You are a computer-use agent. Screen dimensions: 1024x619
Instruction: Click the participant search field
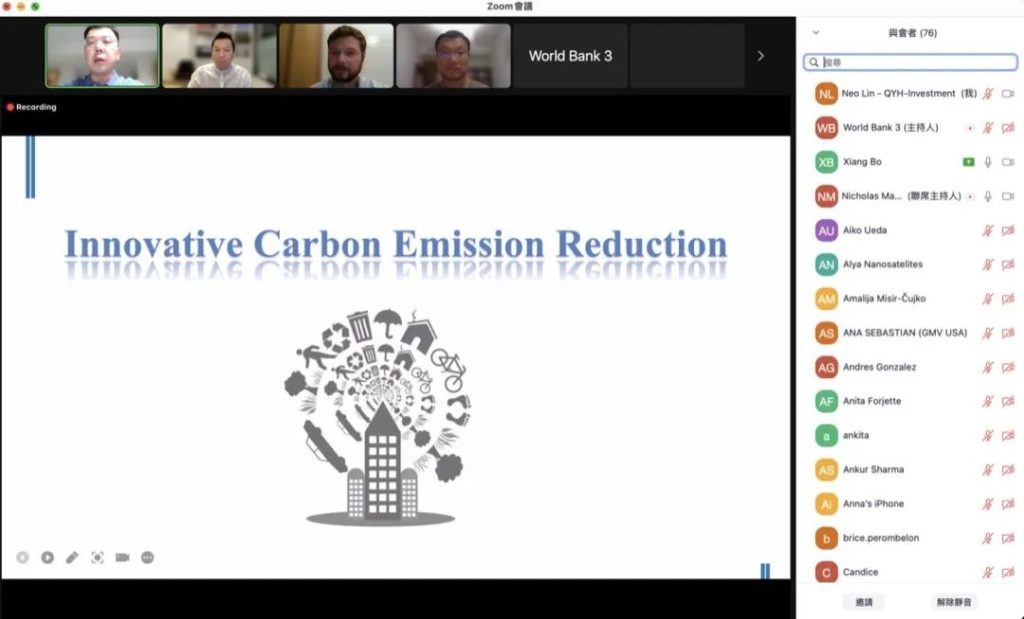click(x=910, y=62)
